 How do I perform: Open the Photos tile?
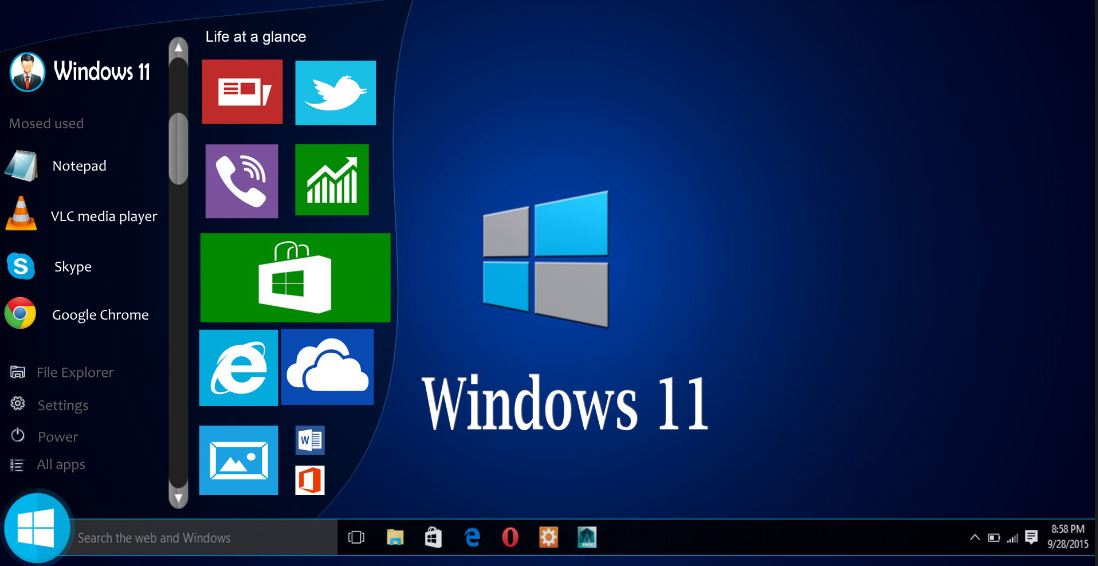pyautogui.click(x=238, y=460)
